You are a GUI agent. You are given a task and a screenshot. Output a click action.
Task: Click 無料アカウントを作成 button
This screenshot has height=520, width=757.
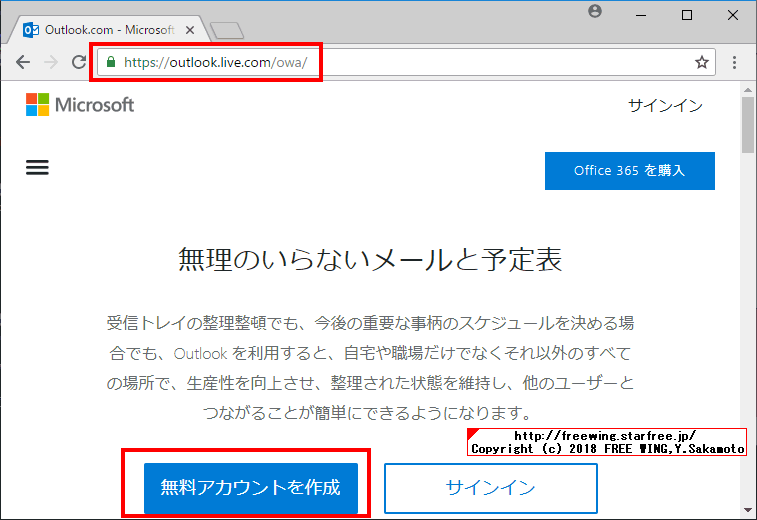pyautogui.click(x=251, y=488)
